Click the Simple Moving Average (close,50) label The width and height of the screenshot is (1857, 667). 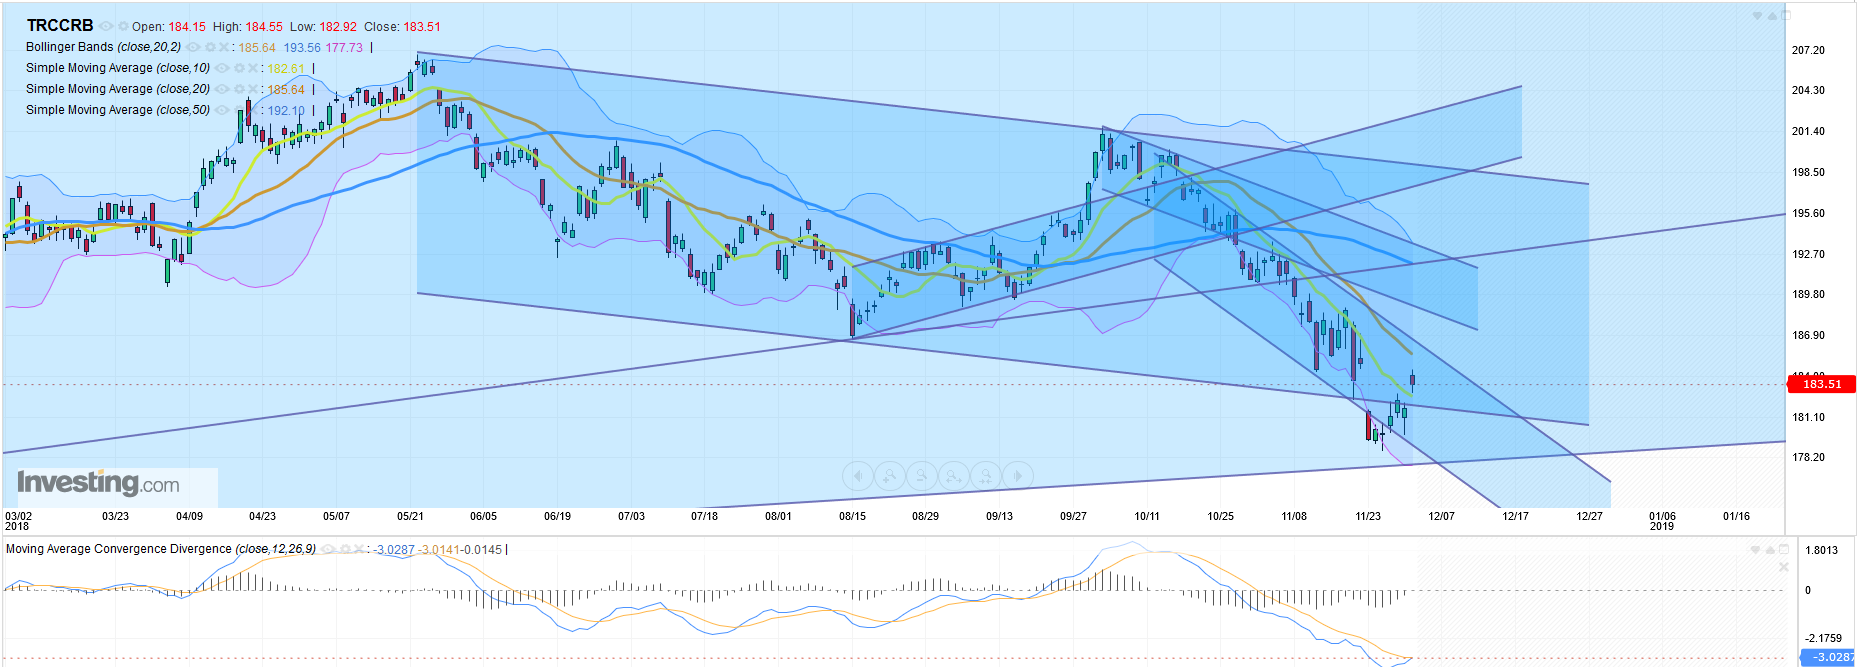click(x=118, y=110)
